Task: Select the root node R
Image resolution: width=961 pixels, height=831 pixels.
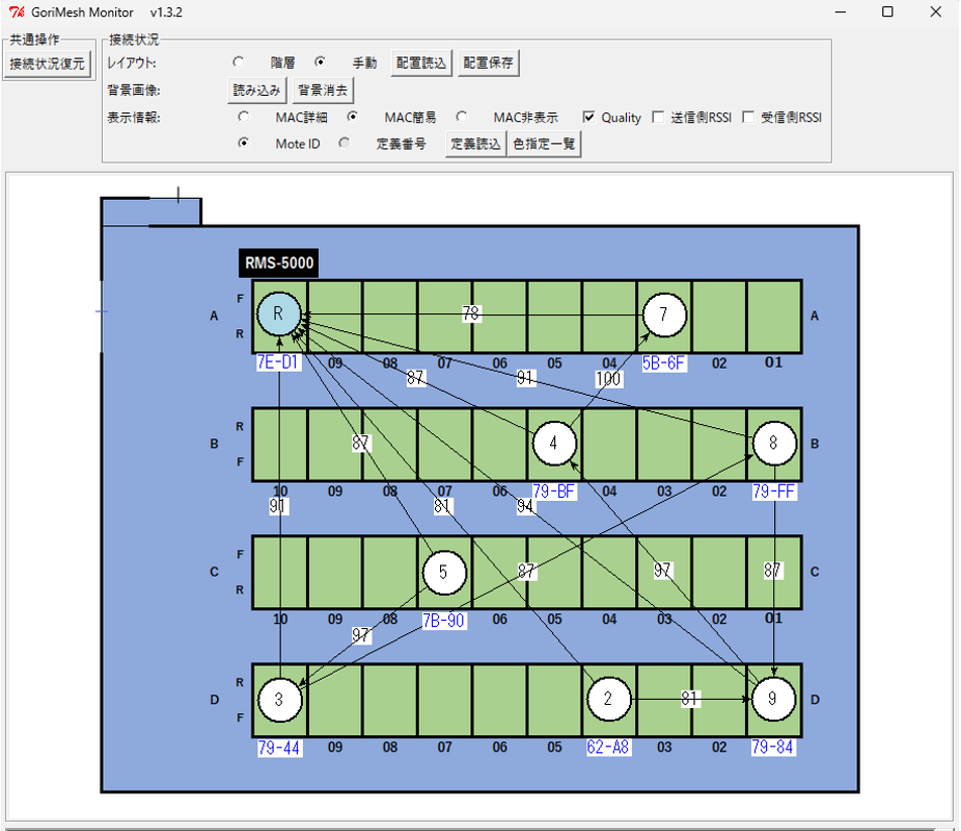Action: pos(279,314)
